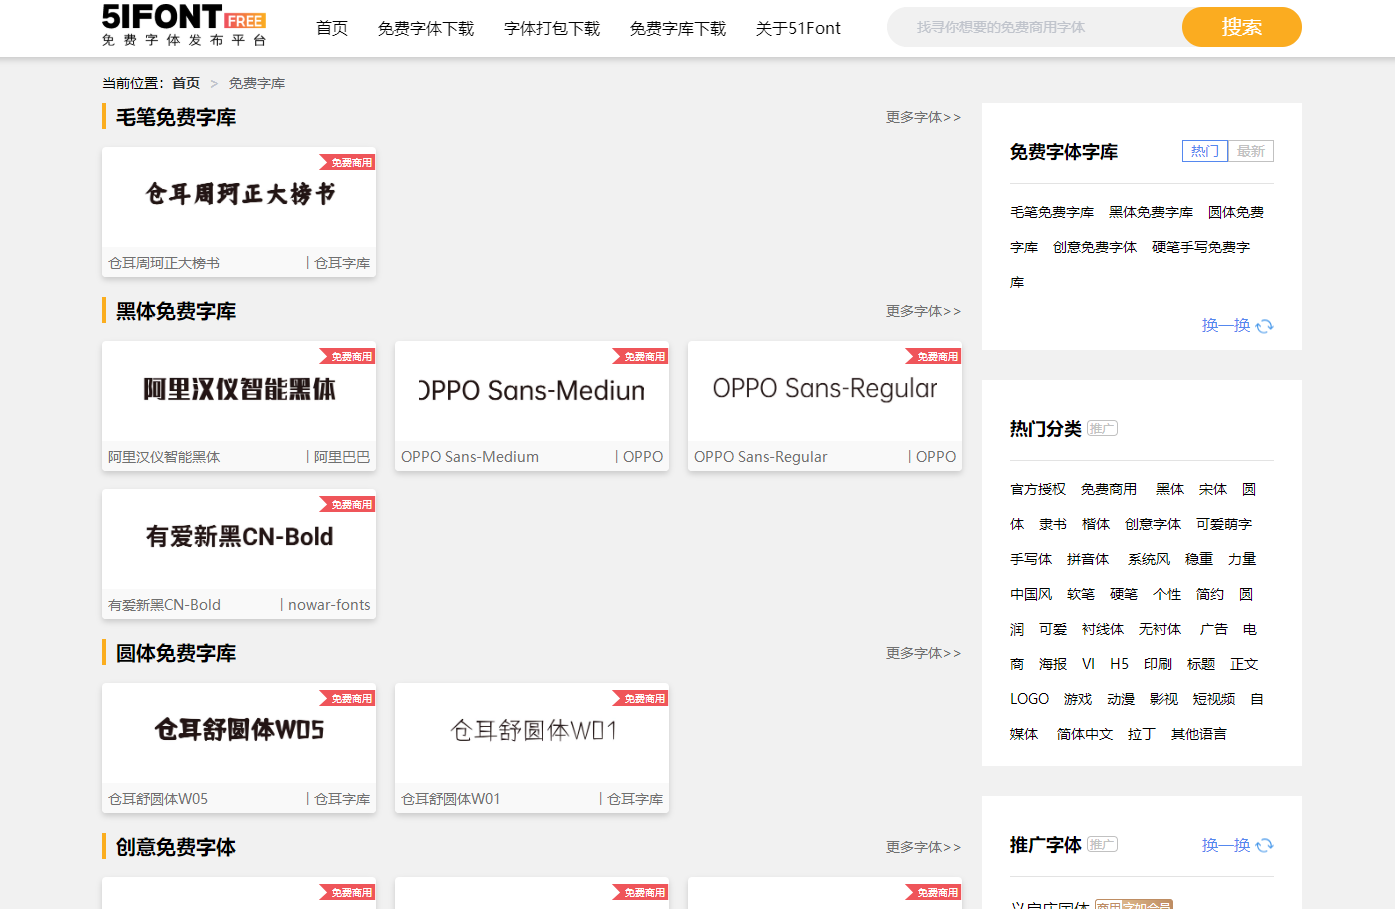
Task: Switch to 热门 tab
Action: [1205, 151]
